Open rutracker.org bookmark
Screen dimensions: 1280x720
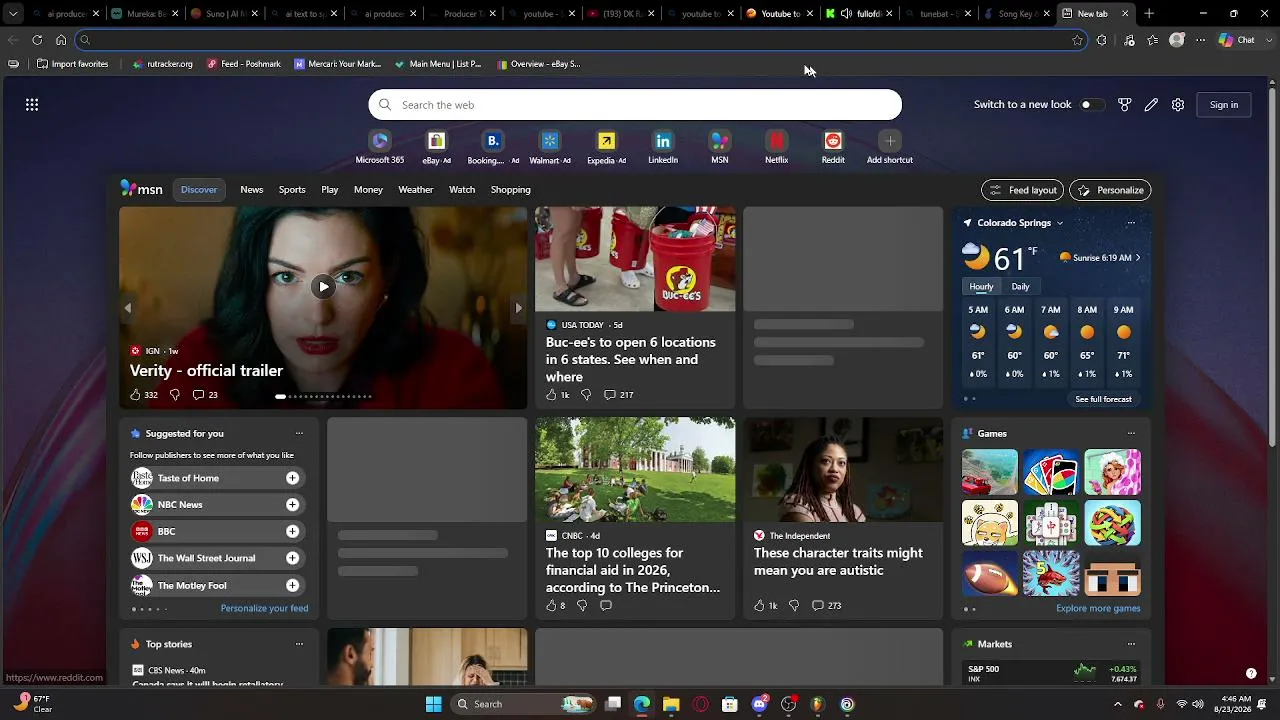pos(162,64)
